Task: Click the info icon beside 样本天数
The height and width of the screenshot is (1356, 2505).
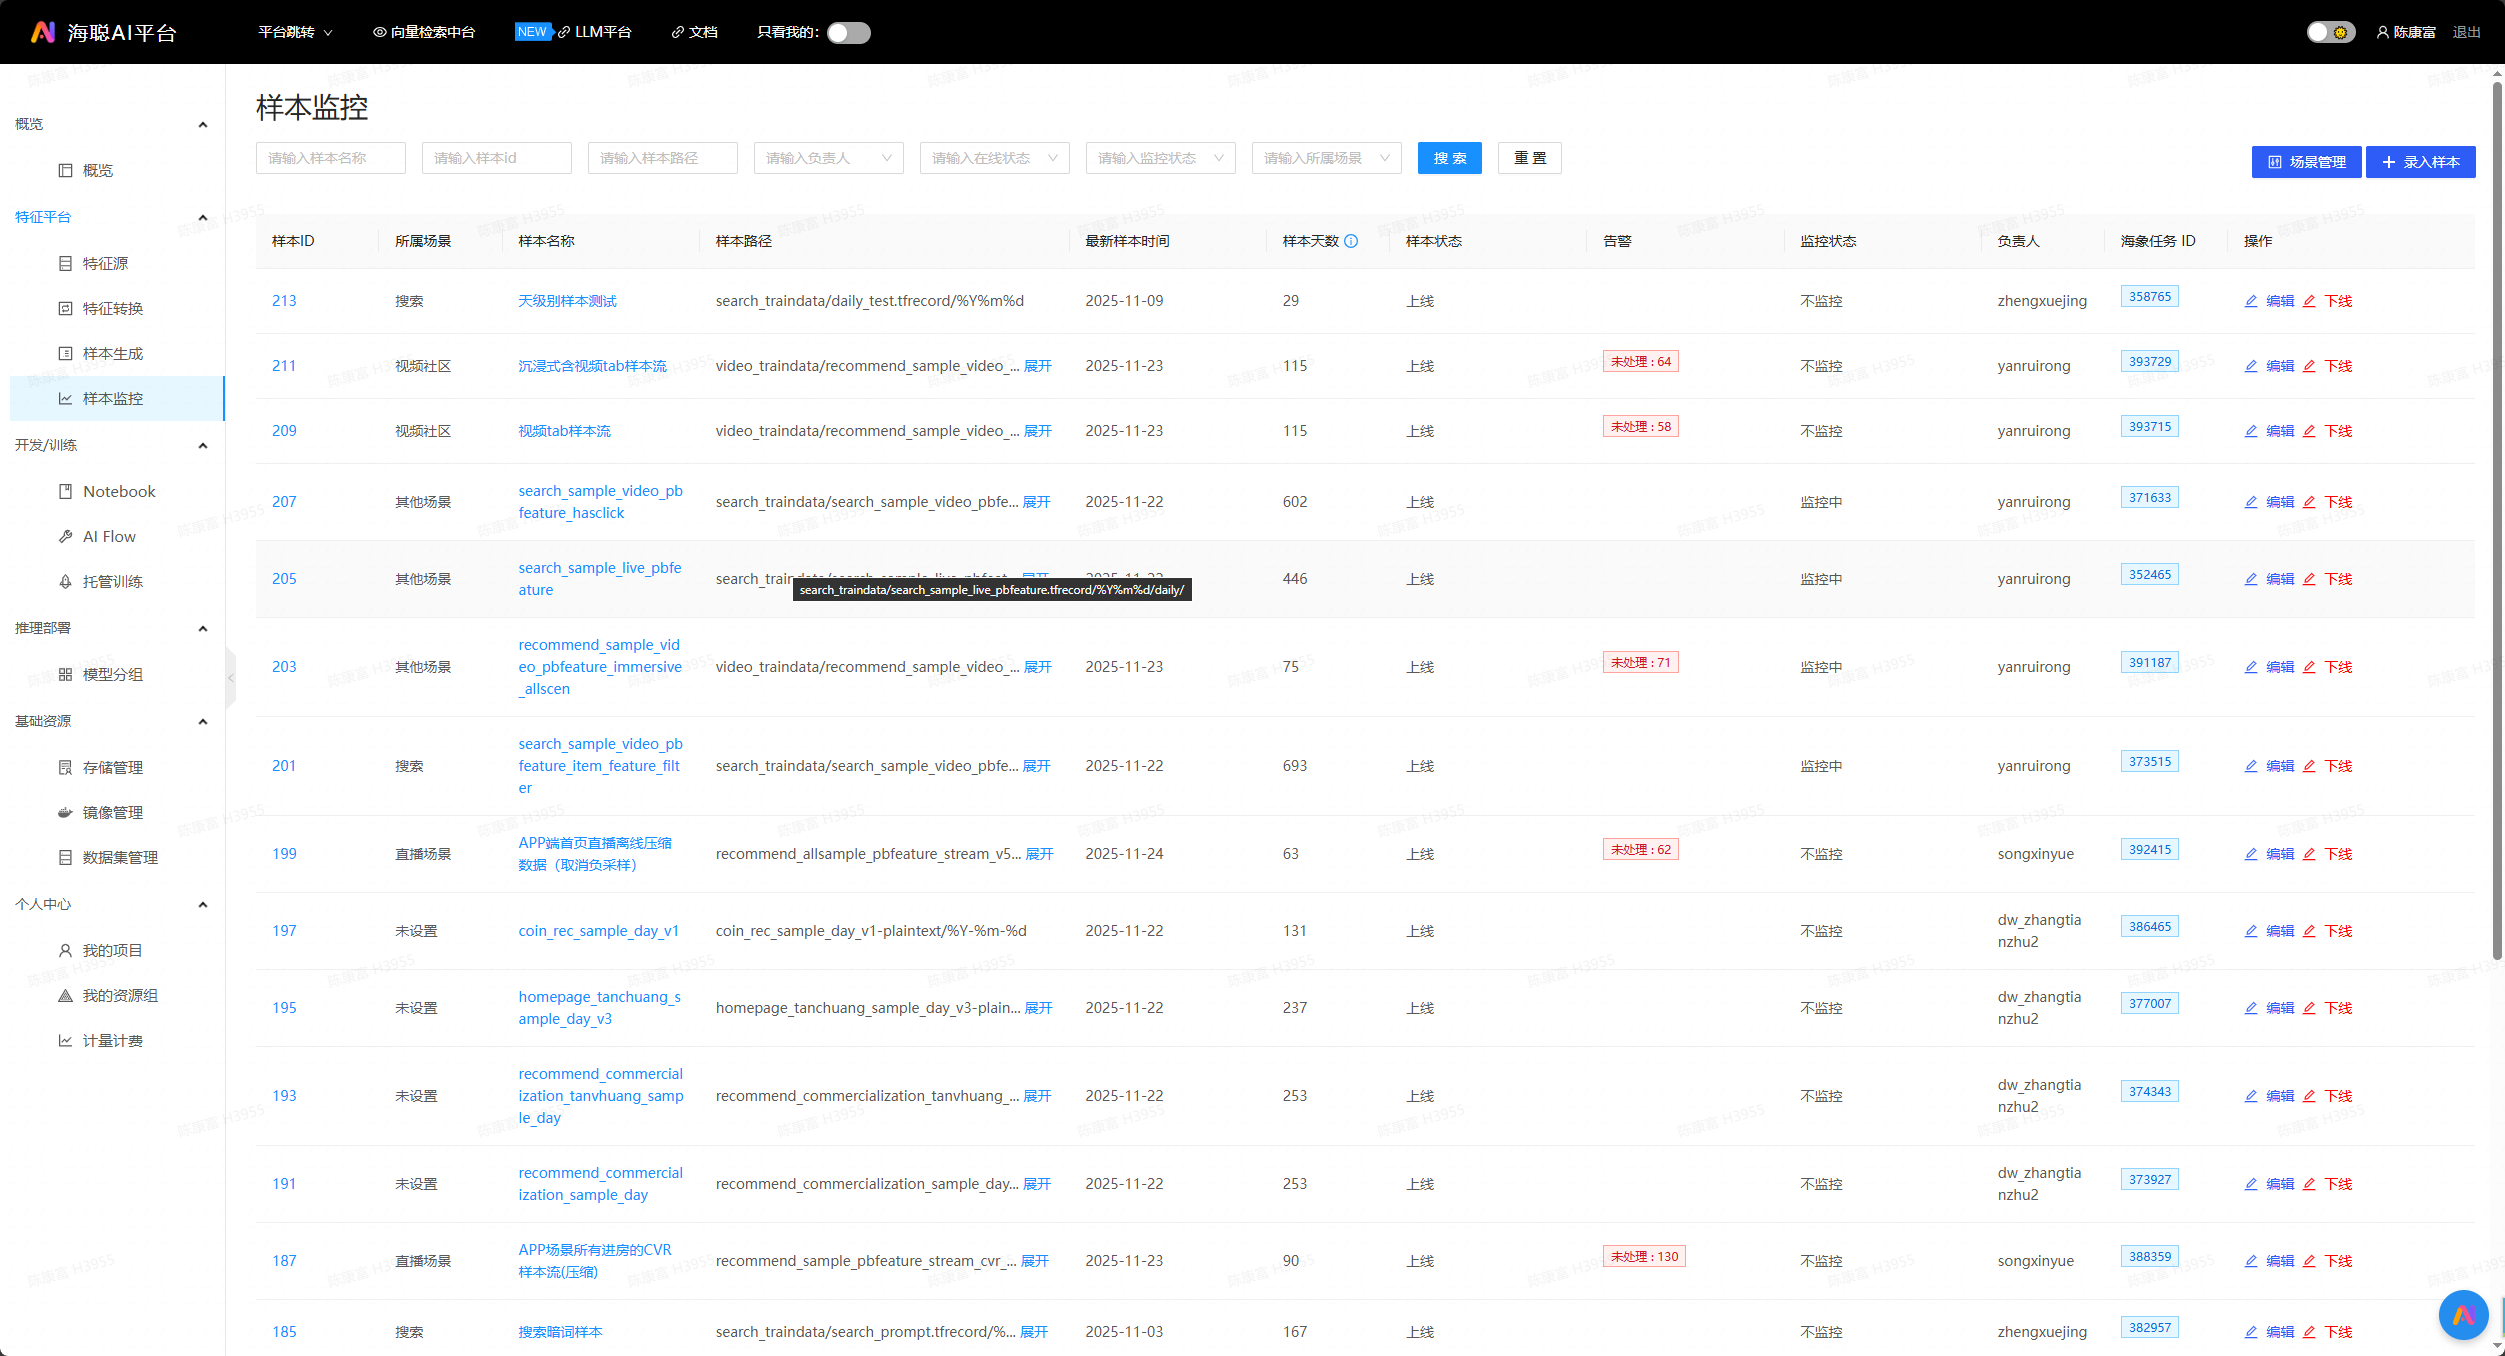Action: pos(1351,241)
